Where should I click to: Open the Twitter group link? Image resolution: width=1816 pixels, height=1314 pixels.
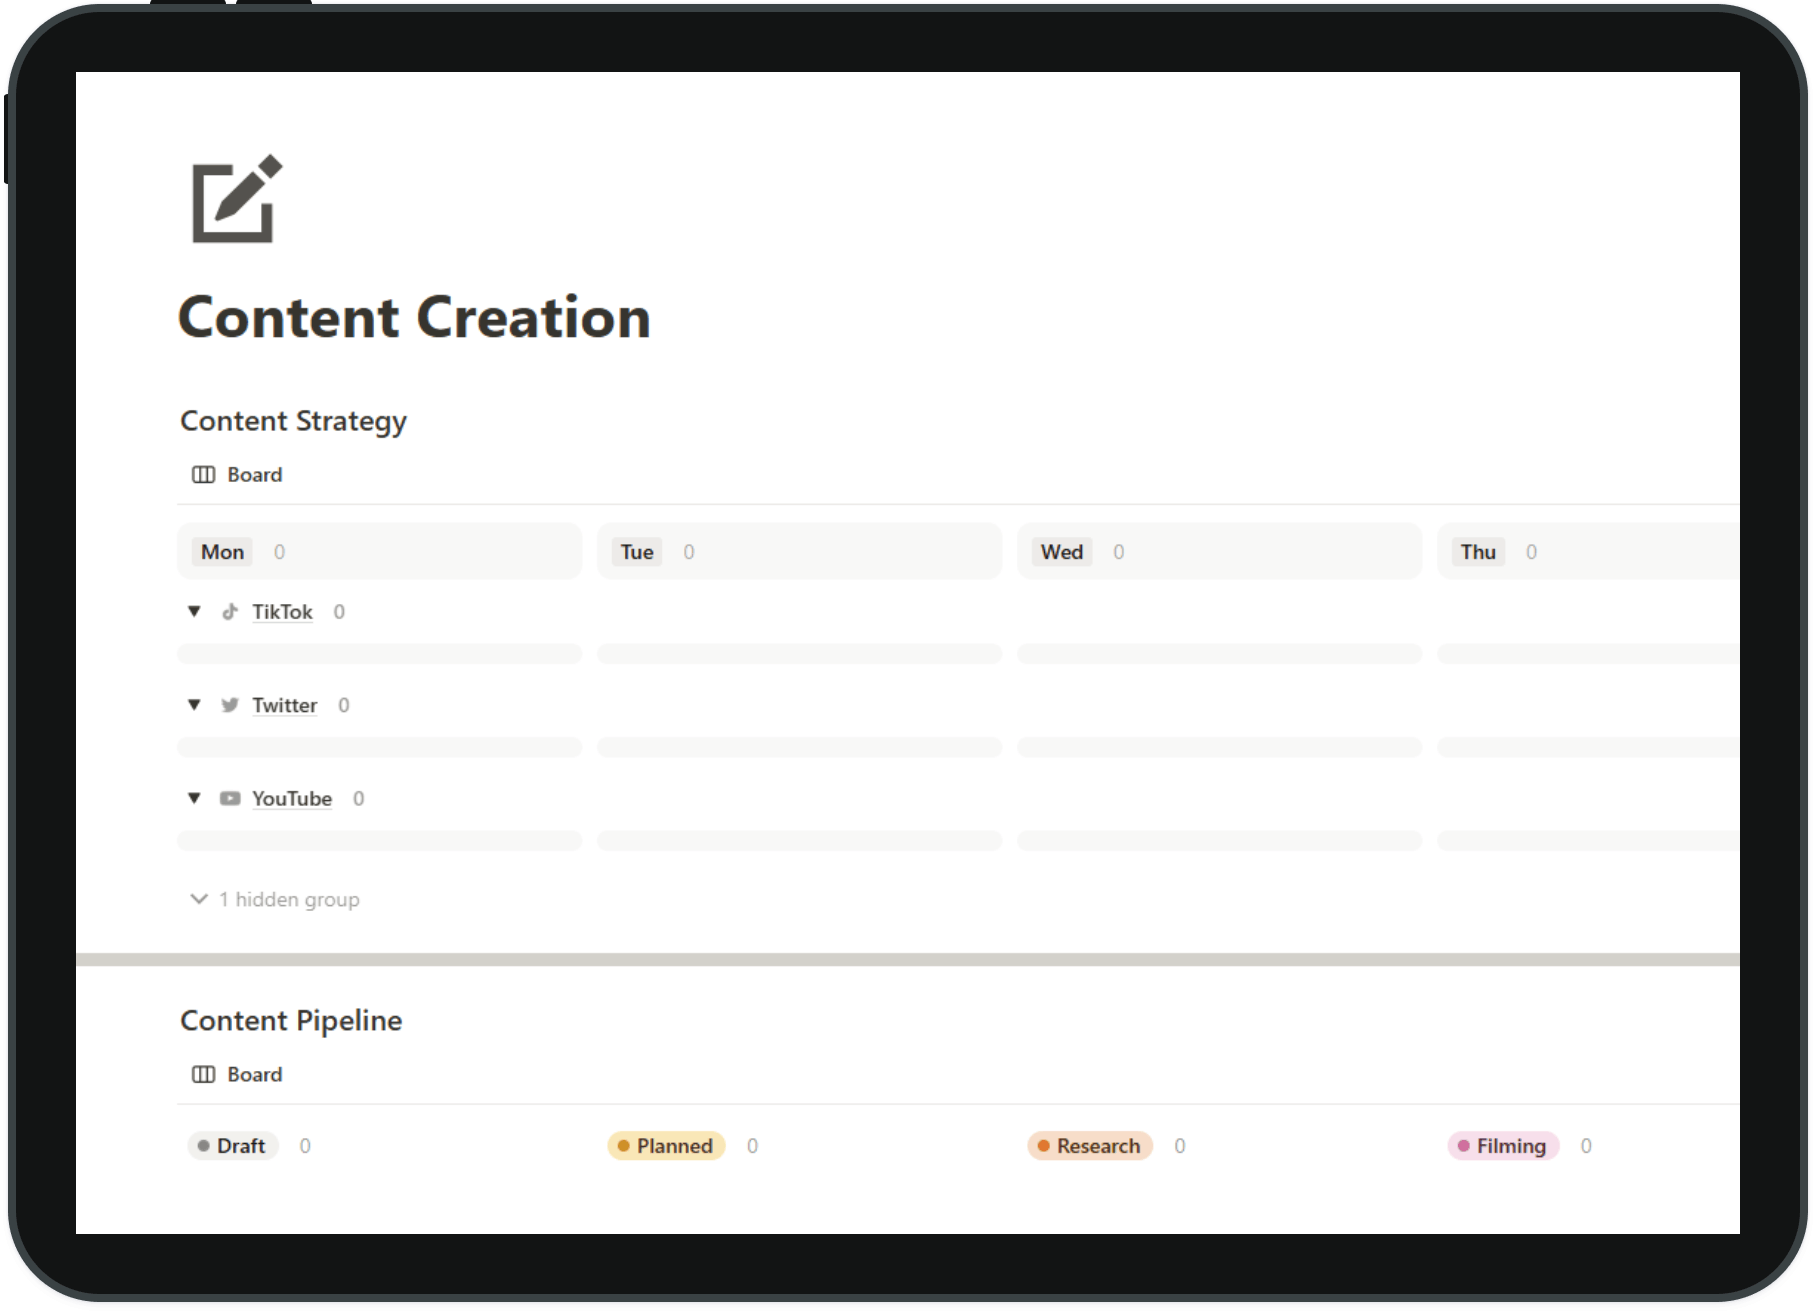point(284,705)
